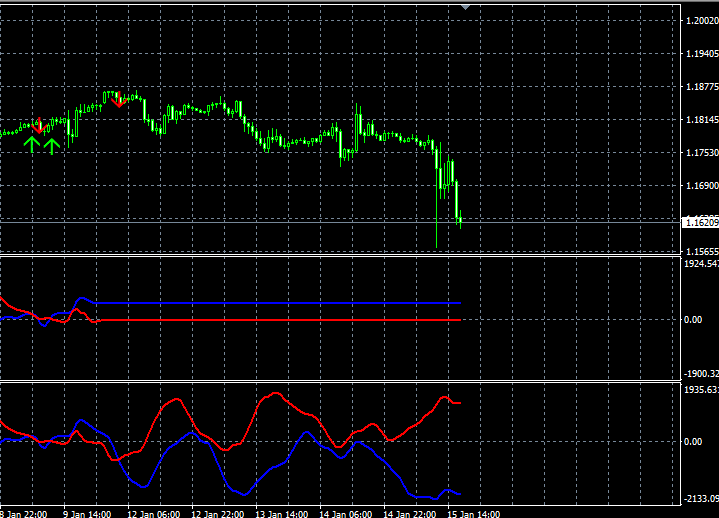Click the 1924.547 indicator scale value

tap(702, 264)
